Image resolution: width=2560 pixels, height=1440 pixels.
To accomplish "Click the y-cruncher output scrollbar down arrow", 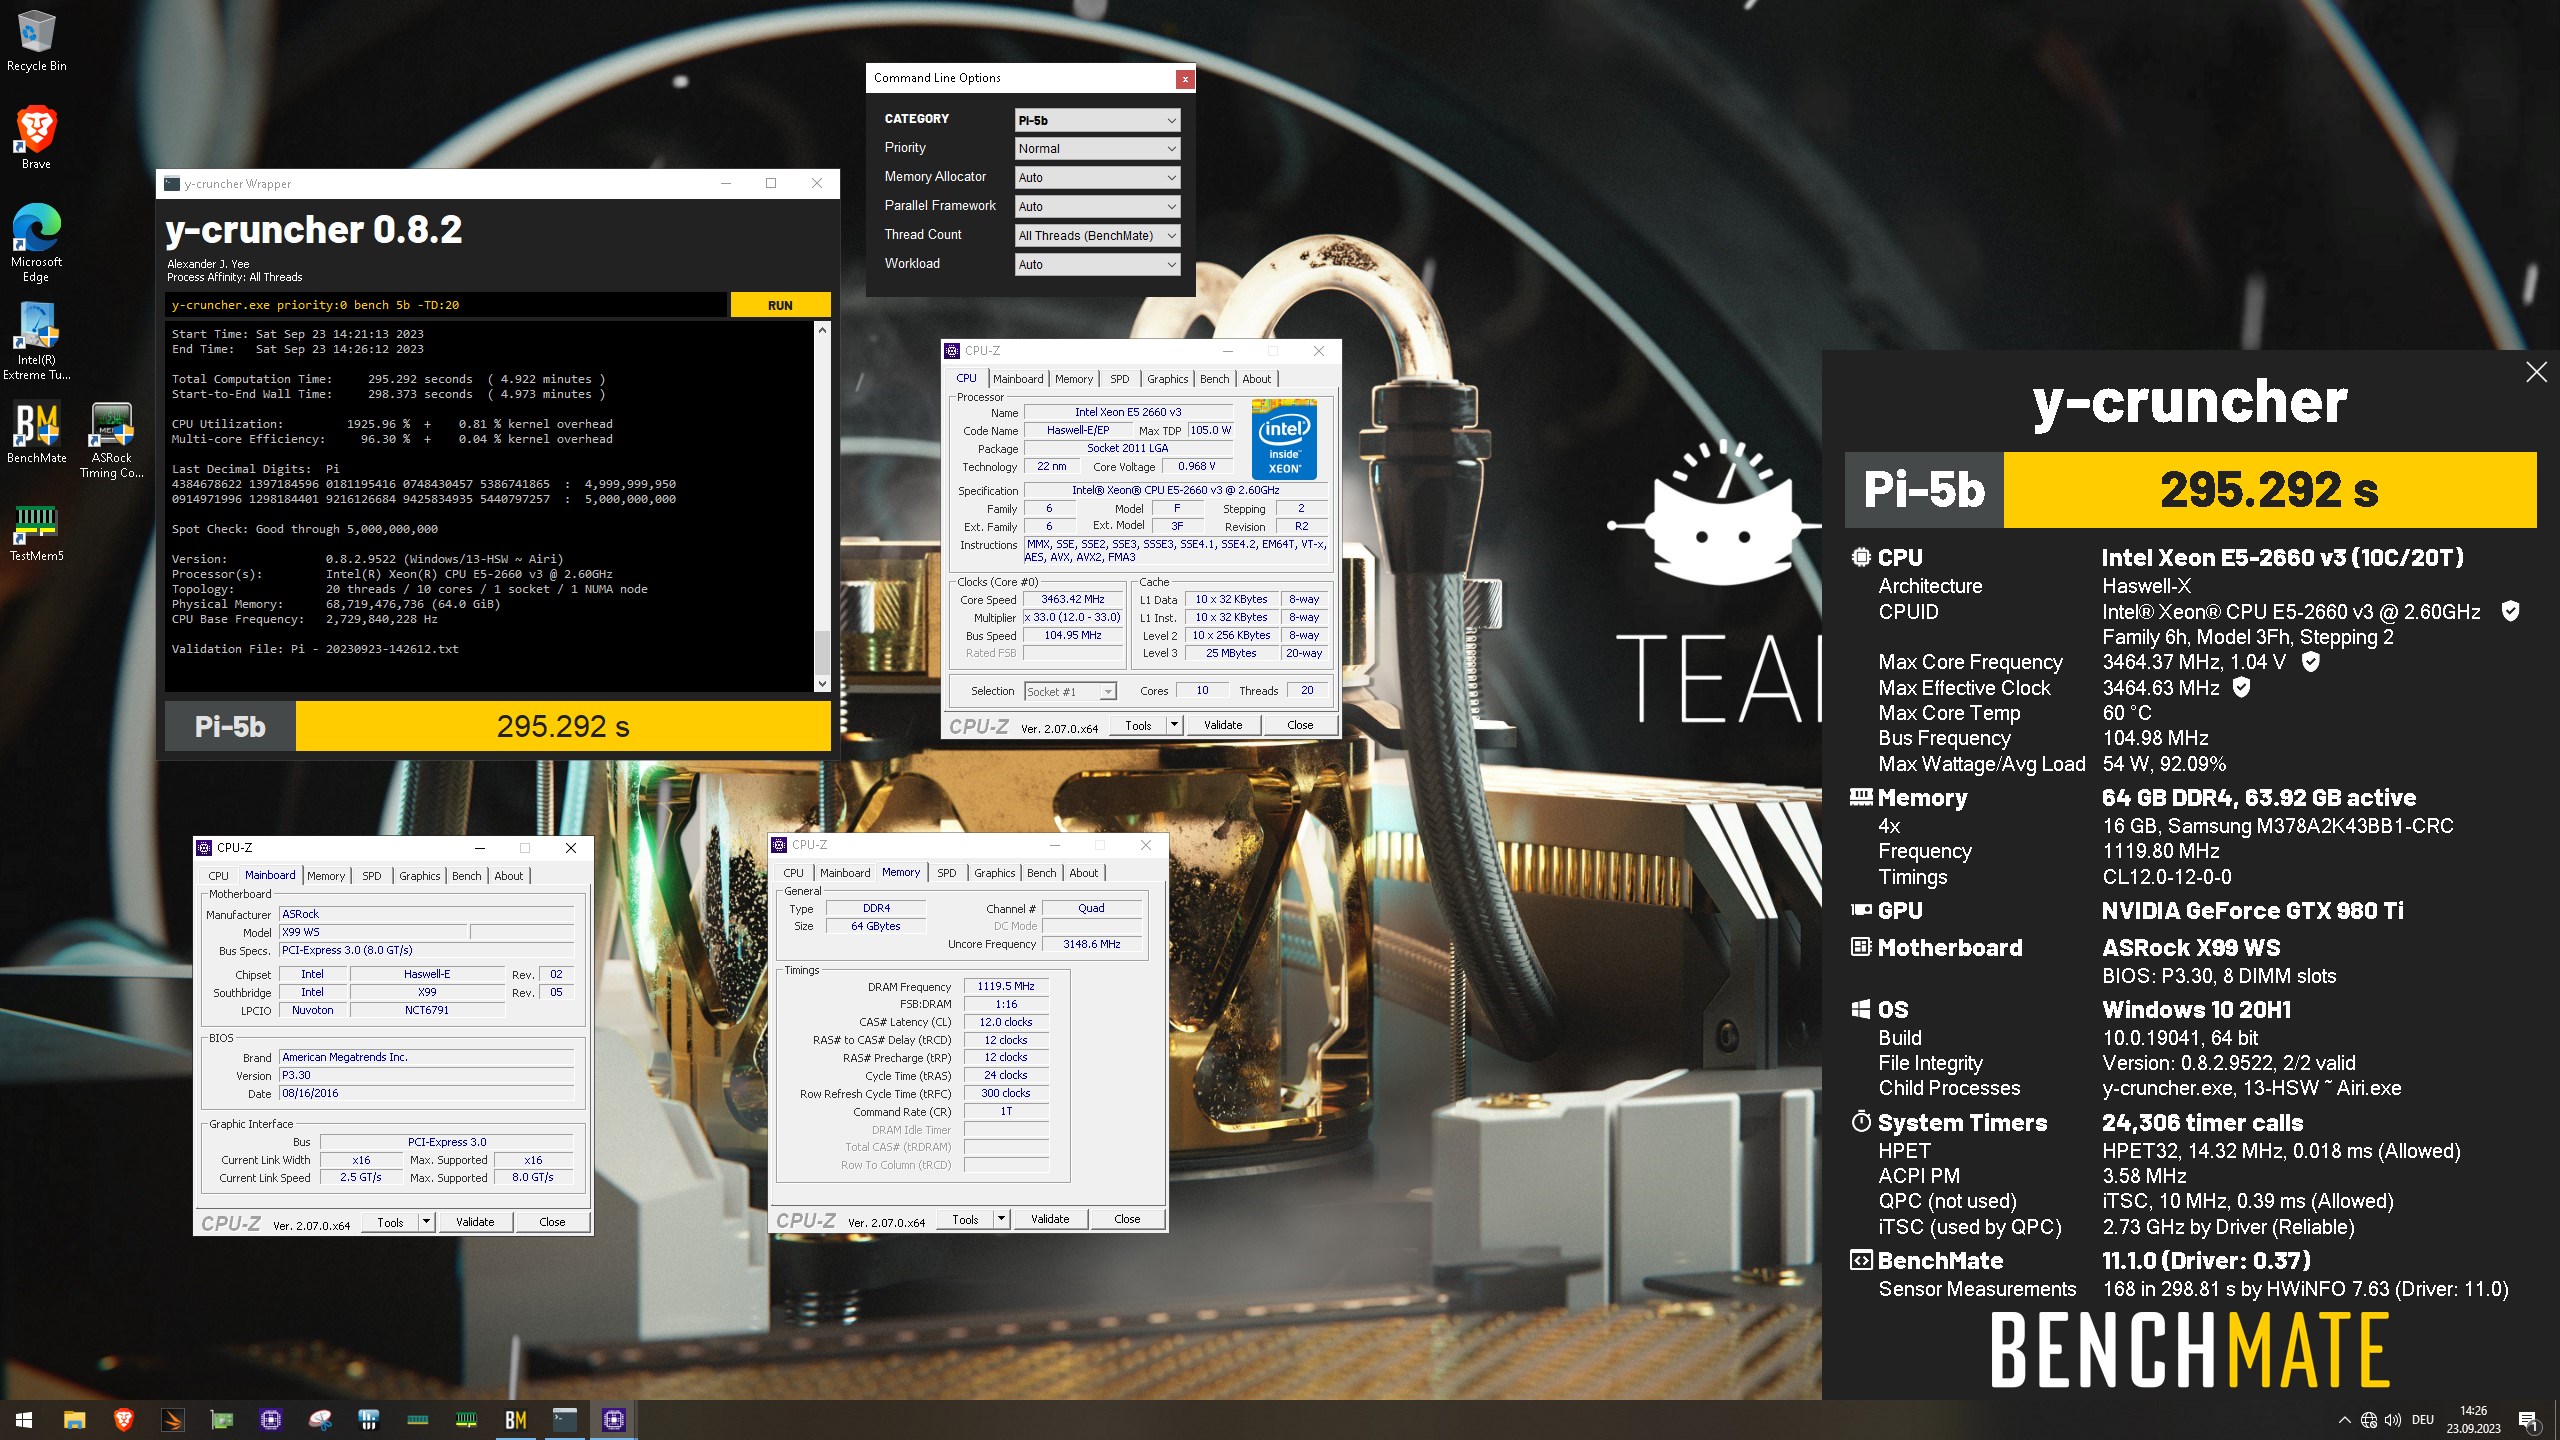I will [x=822, y=684].
